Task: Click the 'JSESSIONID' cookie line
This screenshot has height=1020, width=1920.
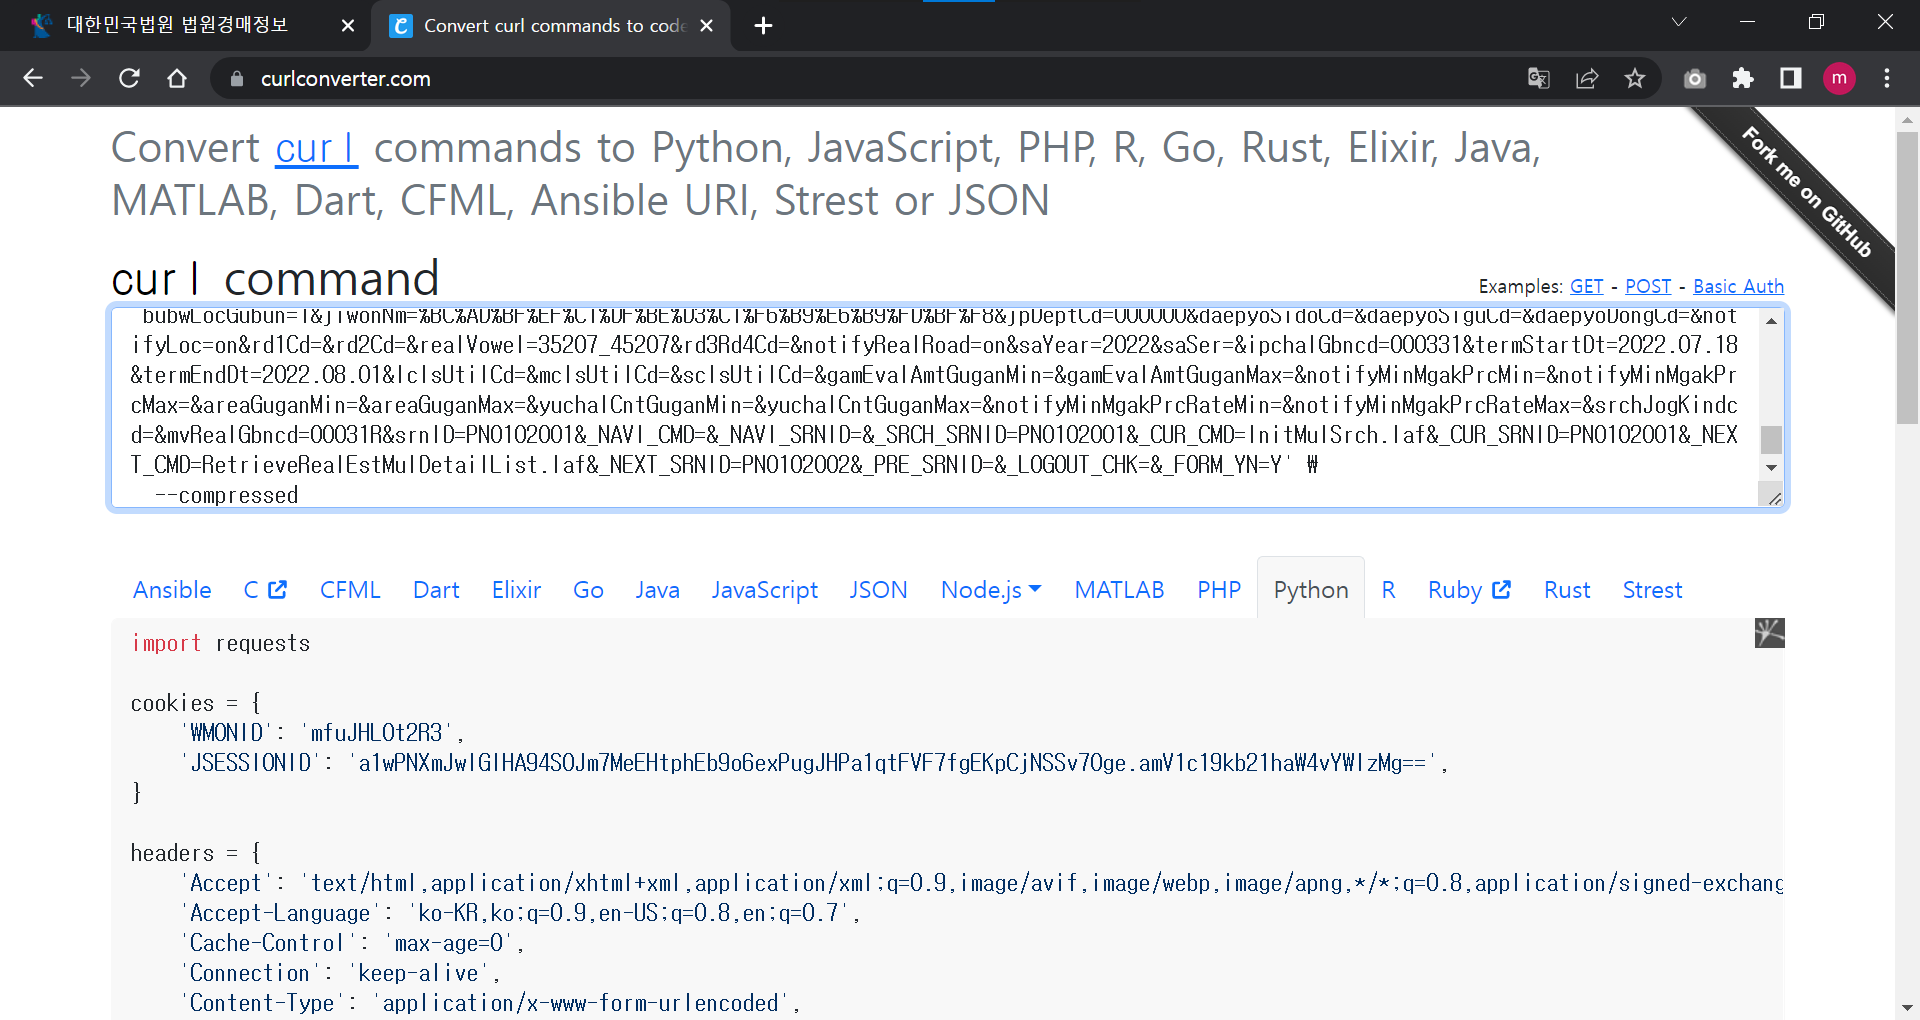Action: point(814,763)
